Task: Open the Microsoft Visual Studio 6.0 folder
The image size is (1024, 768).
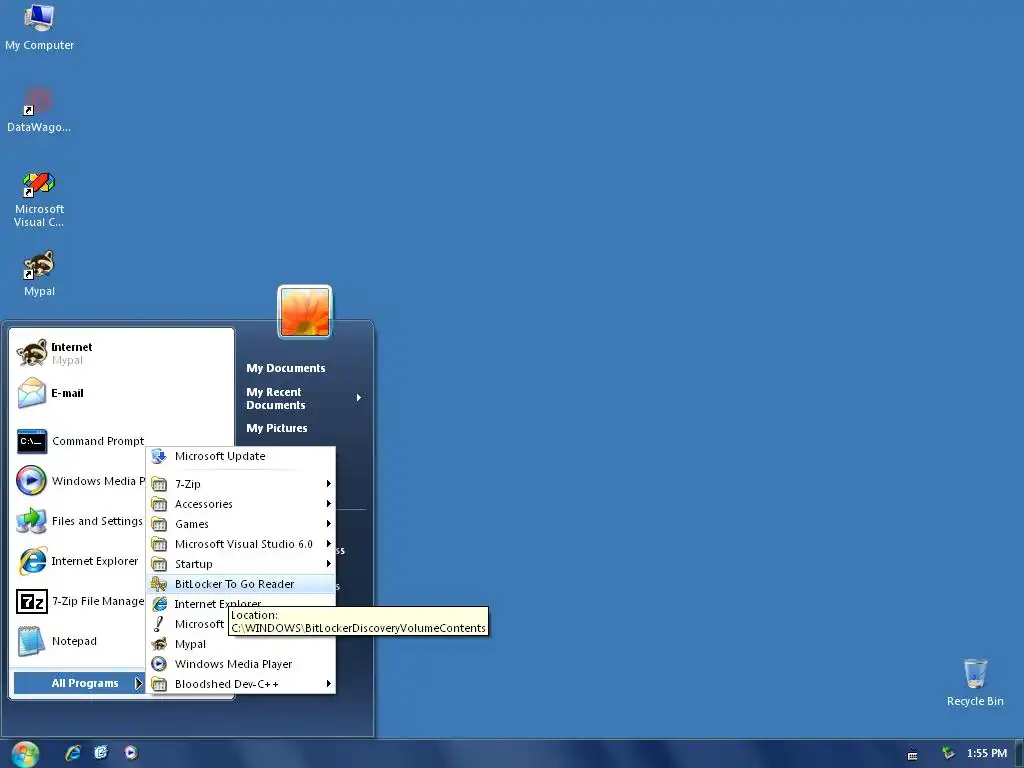Action: pyautogui.click(x=241, y=544)
